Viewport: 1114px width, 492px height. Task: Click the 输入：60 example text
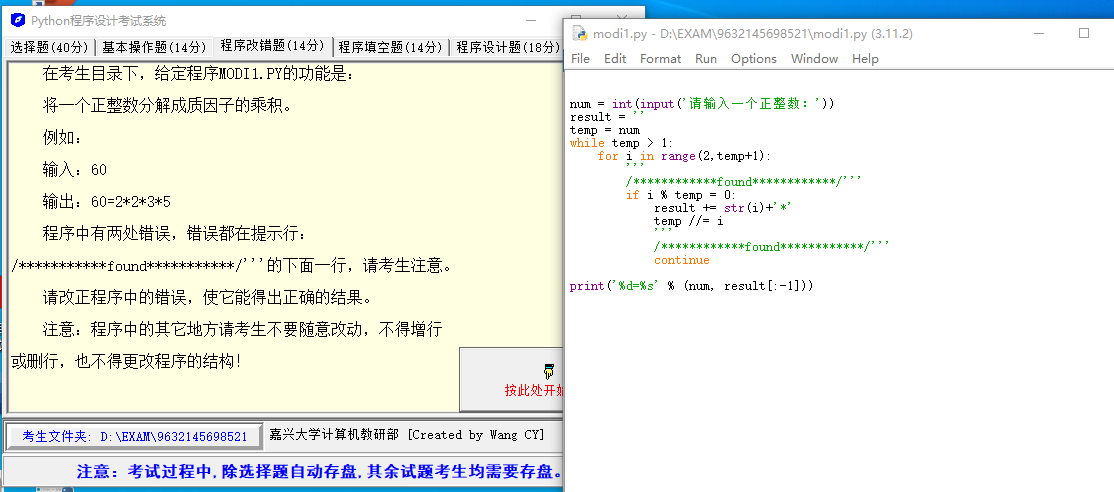click(75, 170)
